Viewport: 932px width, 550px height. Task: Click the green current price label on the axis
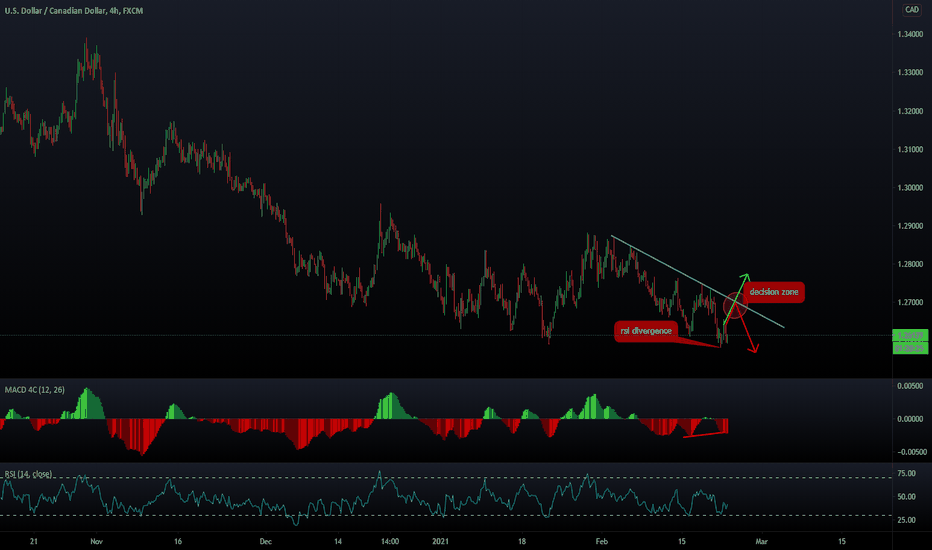[910, 335]
